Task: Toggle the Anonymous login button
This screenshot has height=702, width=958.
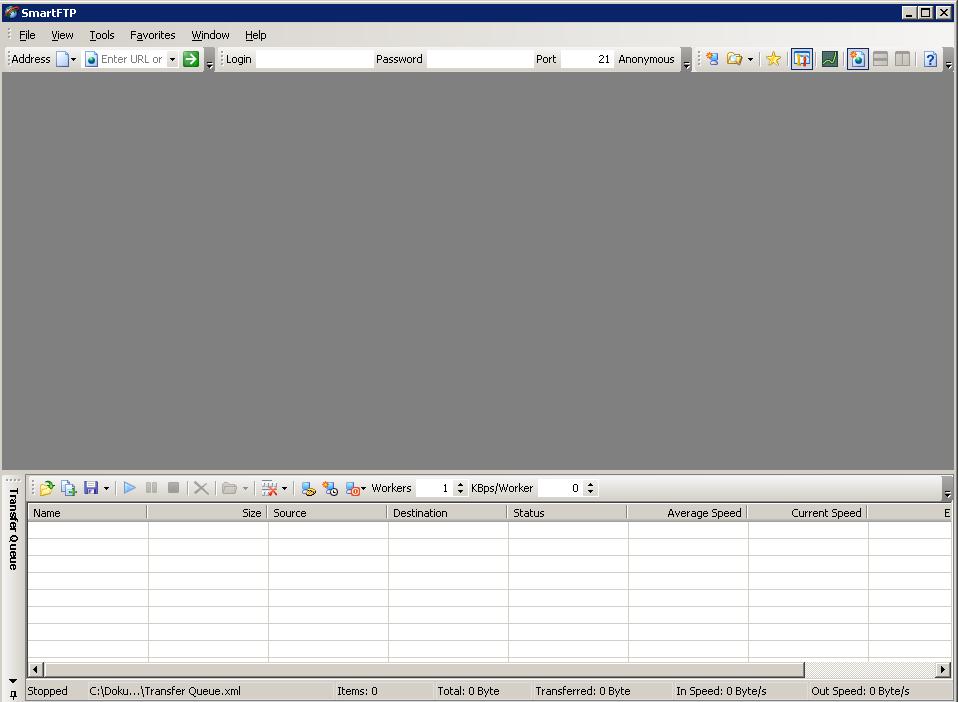Action: point(646,59)
